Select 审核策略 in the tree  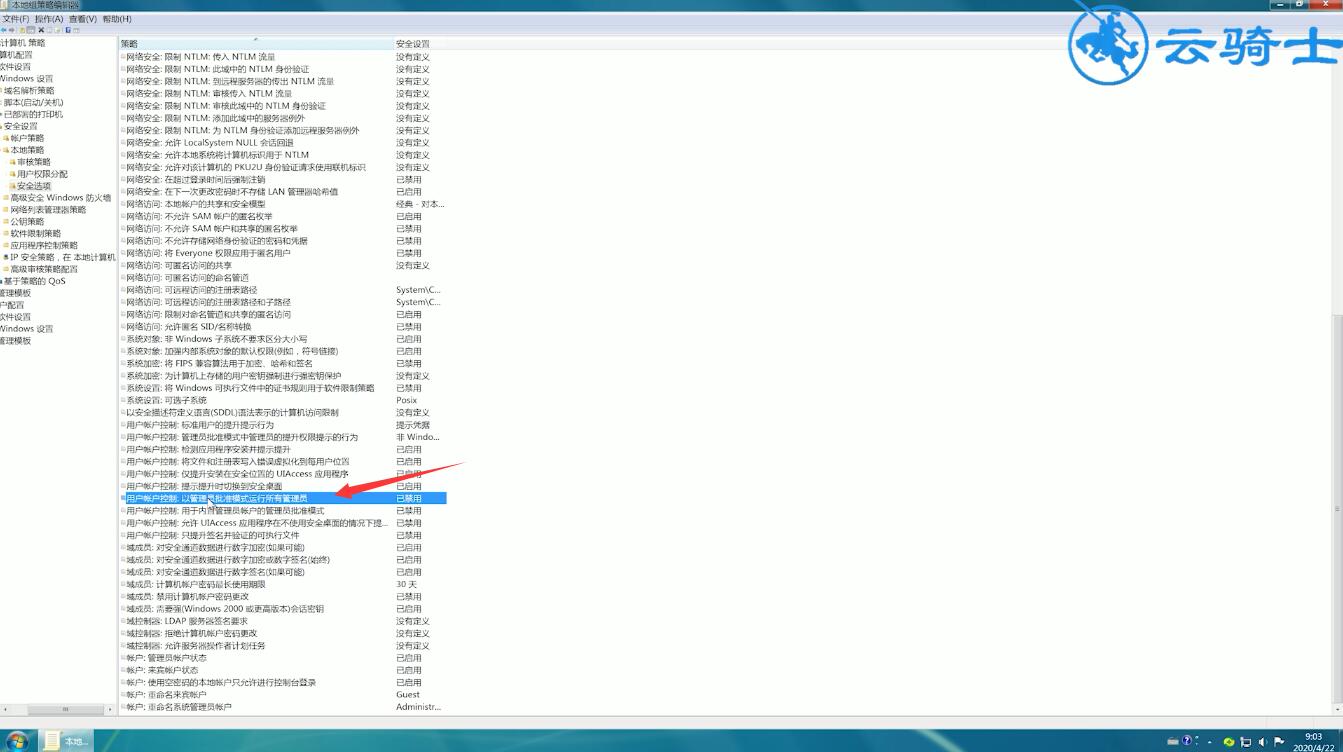click(33, 162)
